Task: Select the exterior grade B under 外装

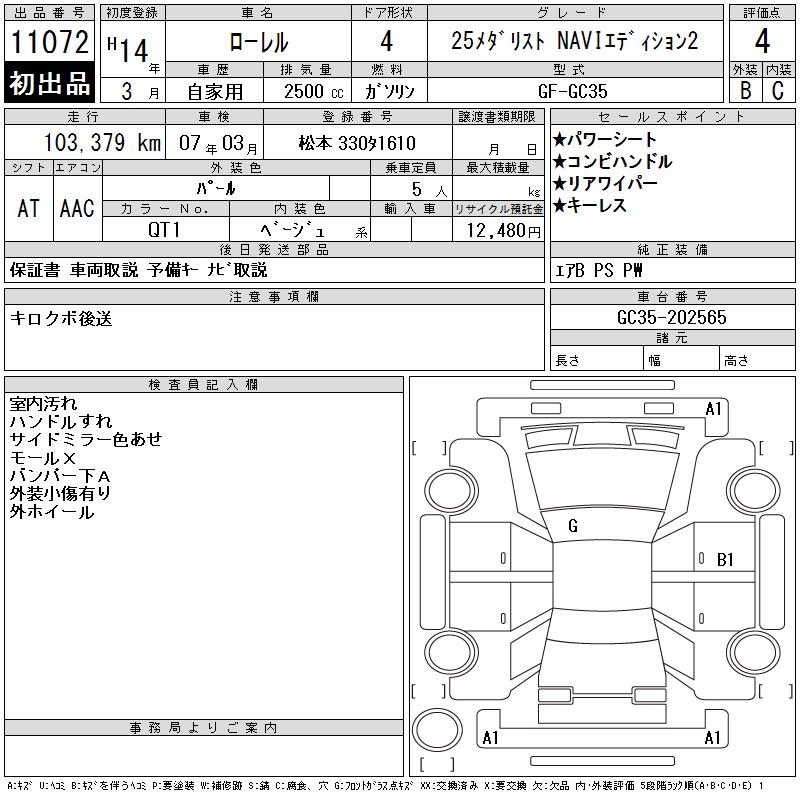Action: (745, 90)
